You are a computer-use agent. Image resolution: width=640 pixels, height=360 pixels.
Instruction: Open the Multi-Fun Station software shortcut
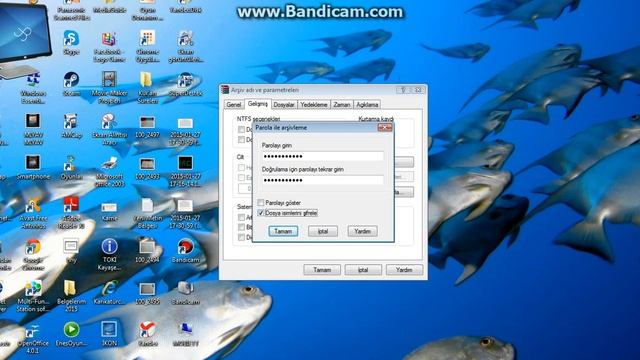click(x=33, y=296)
